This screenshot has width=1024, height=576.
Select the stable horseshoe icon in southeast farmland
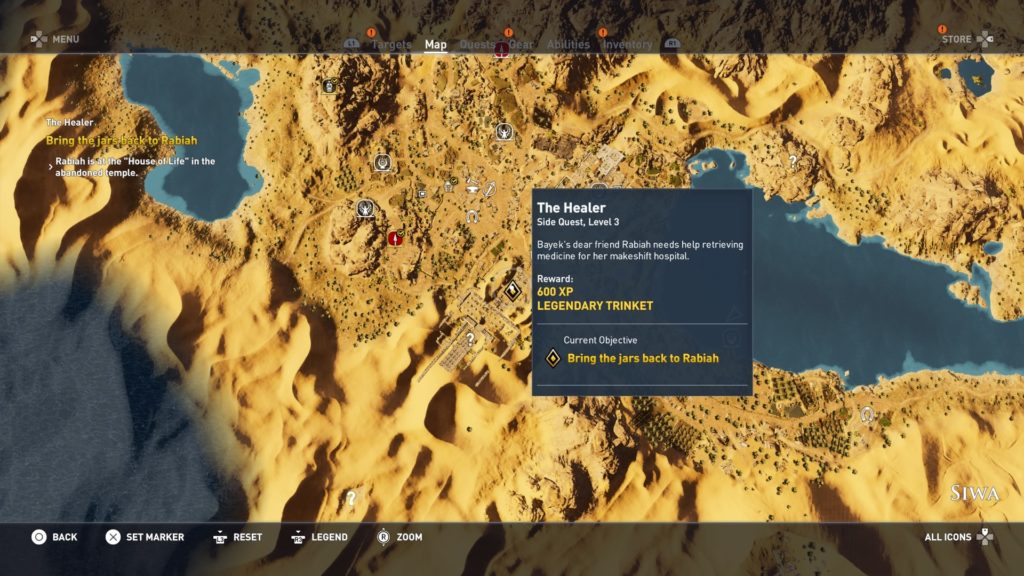867,414
